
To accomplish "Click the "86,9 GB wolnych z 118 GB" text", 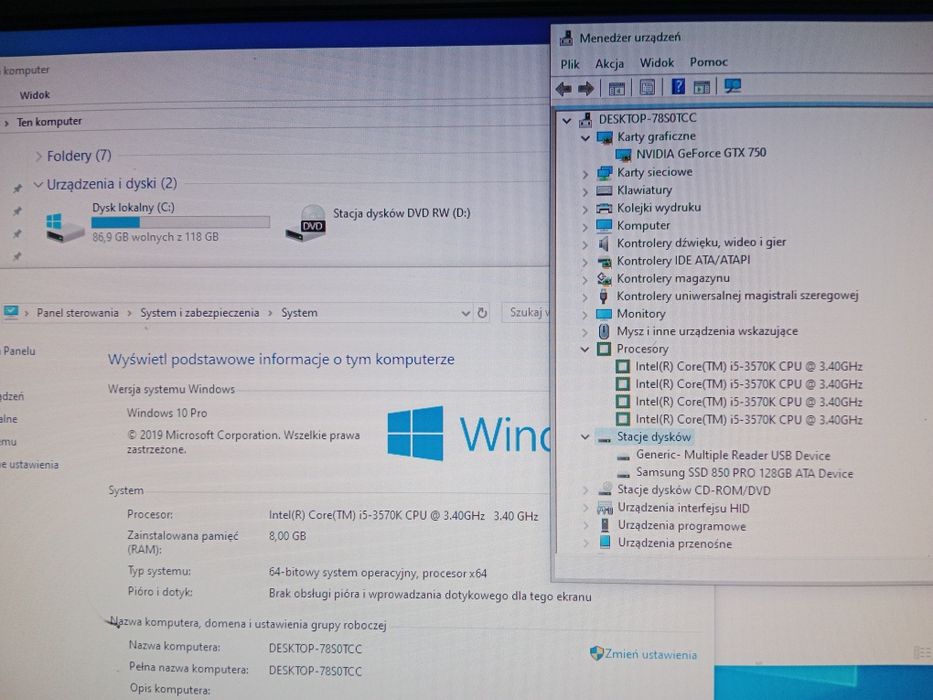I will point(155,237).
